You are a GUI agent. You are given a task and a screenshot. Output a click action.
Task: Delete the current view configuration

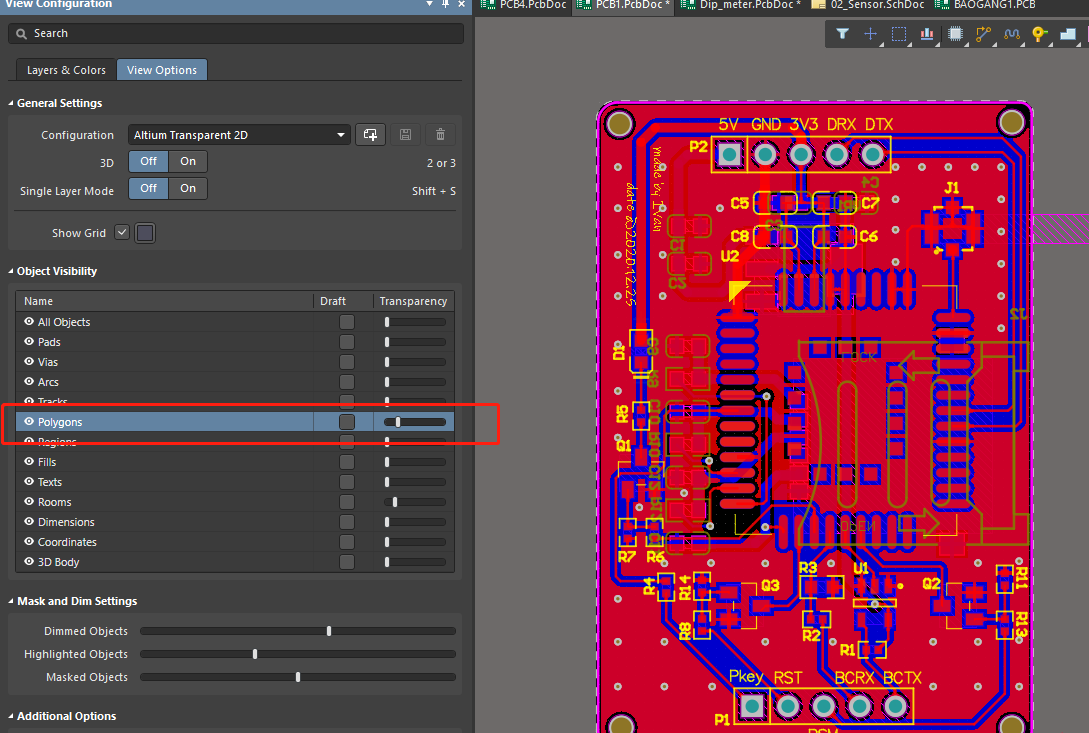point(440,134)
